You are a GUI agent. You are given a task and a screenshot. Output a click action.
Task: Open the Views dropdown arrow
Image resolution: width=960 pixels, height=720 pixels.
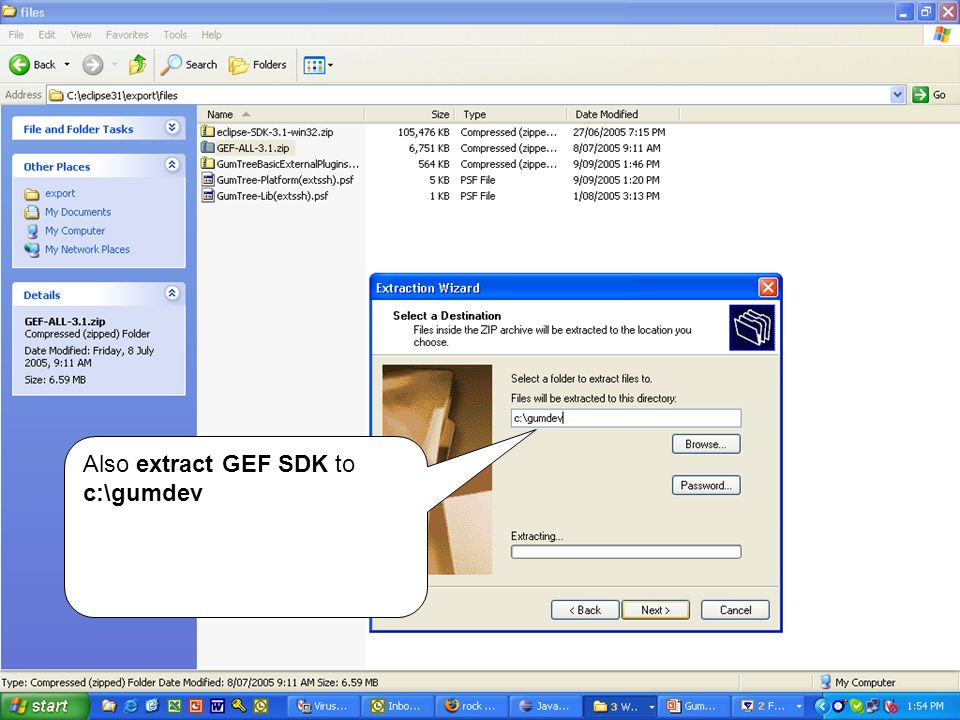click(x=331, y=65)
